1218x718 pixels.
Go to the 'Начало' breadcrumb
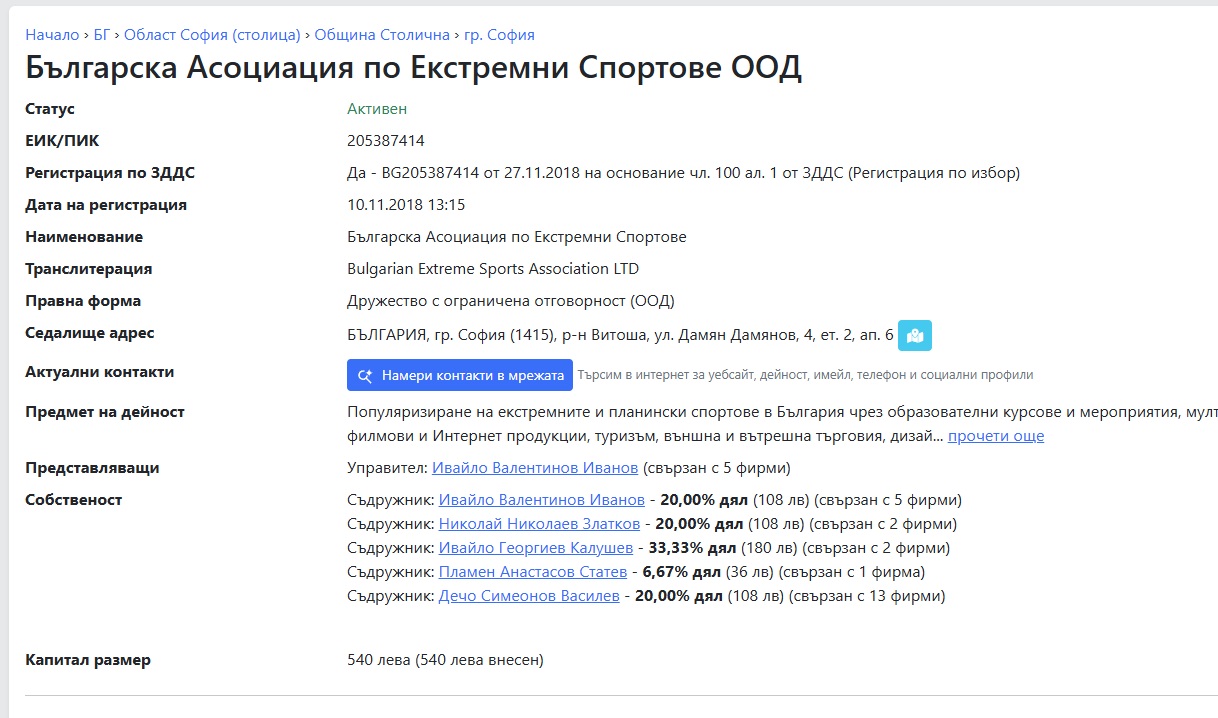coord(52,35)
